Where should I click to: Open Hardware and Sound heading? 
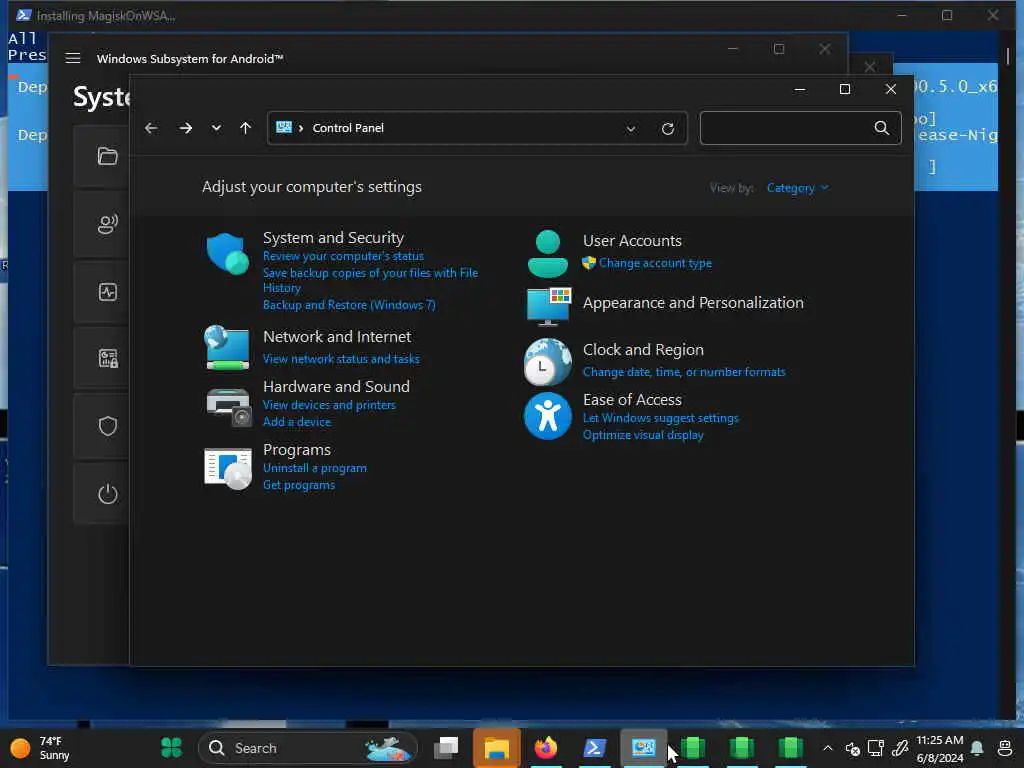[336, 386]
